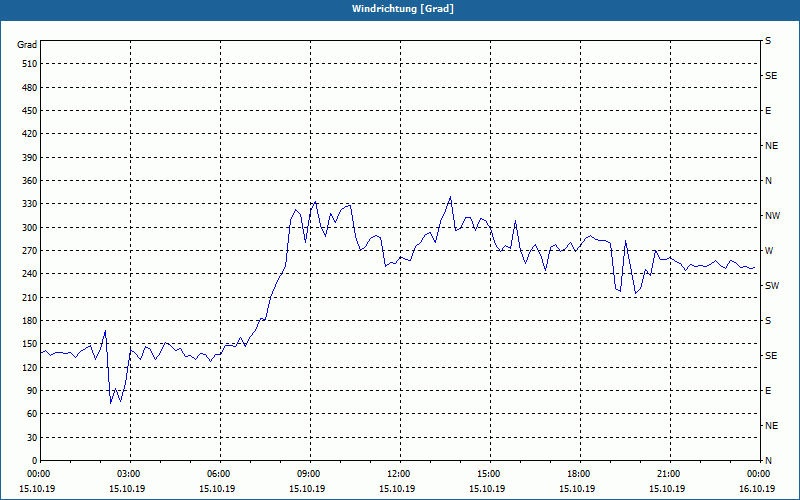Select the 300 degree axis label
The height and width of the screenshot is (500, 800).
click(x=29, y=228)
